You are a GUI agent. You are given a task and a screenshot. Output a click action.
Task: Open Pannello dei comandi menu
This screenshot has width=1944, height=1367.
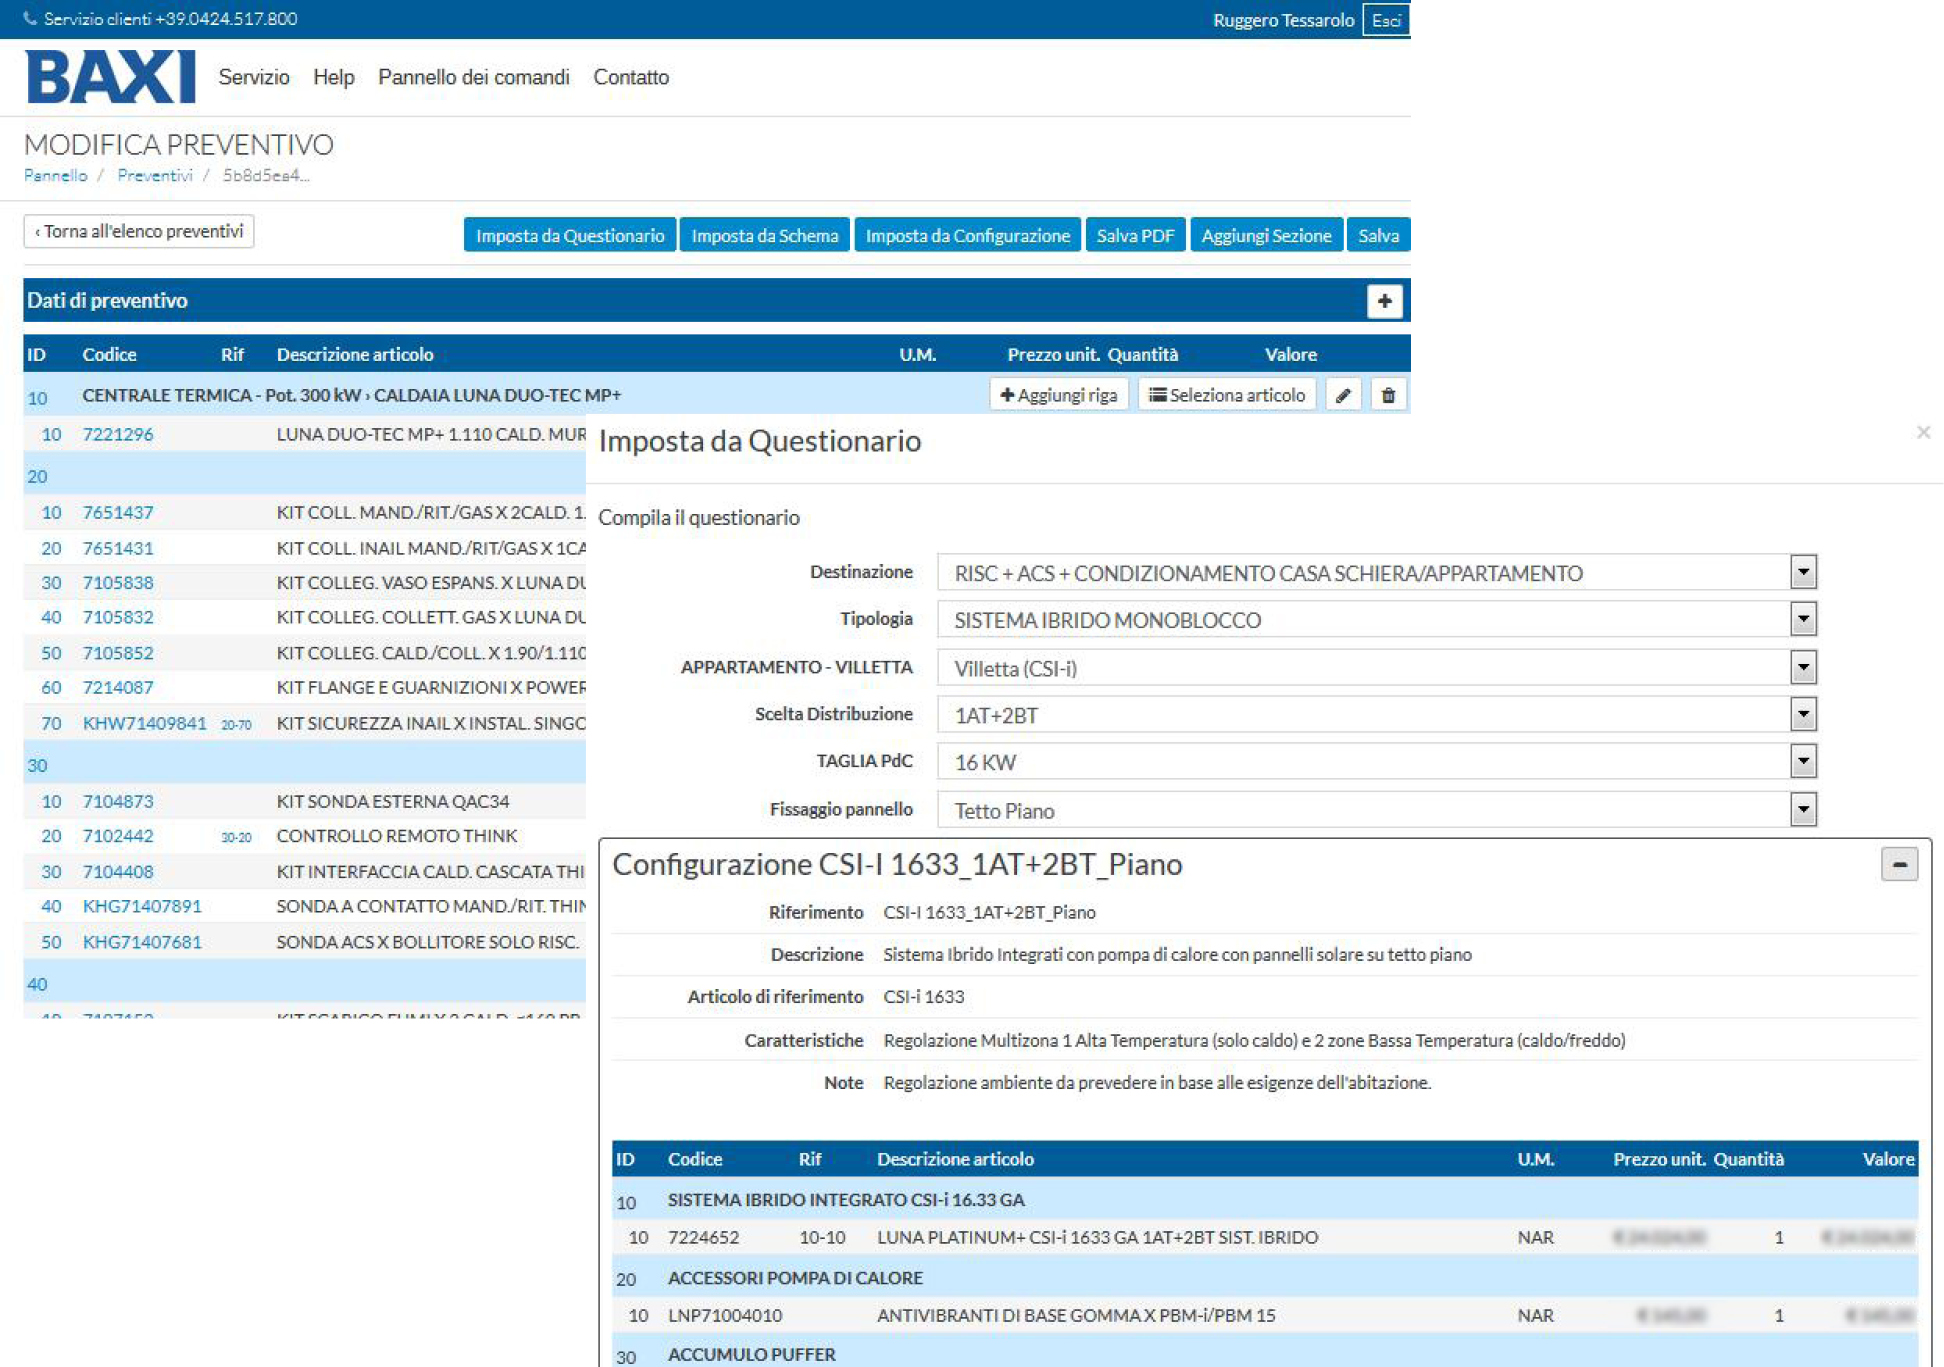coord(473,77)
